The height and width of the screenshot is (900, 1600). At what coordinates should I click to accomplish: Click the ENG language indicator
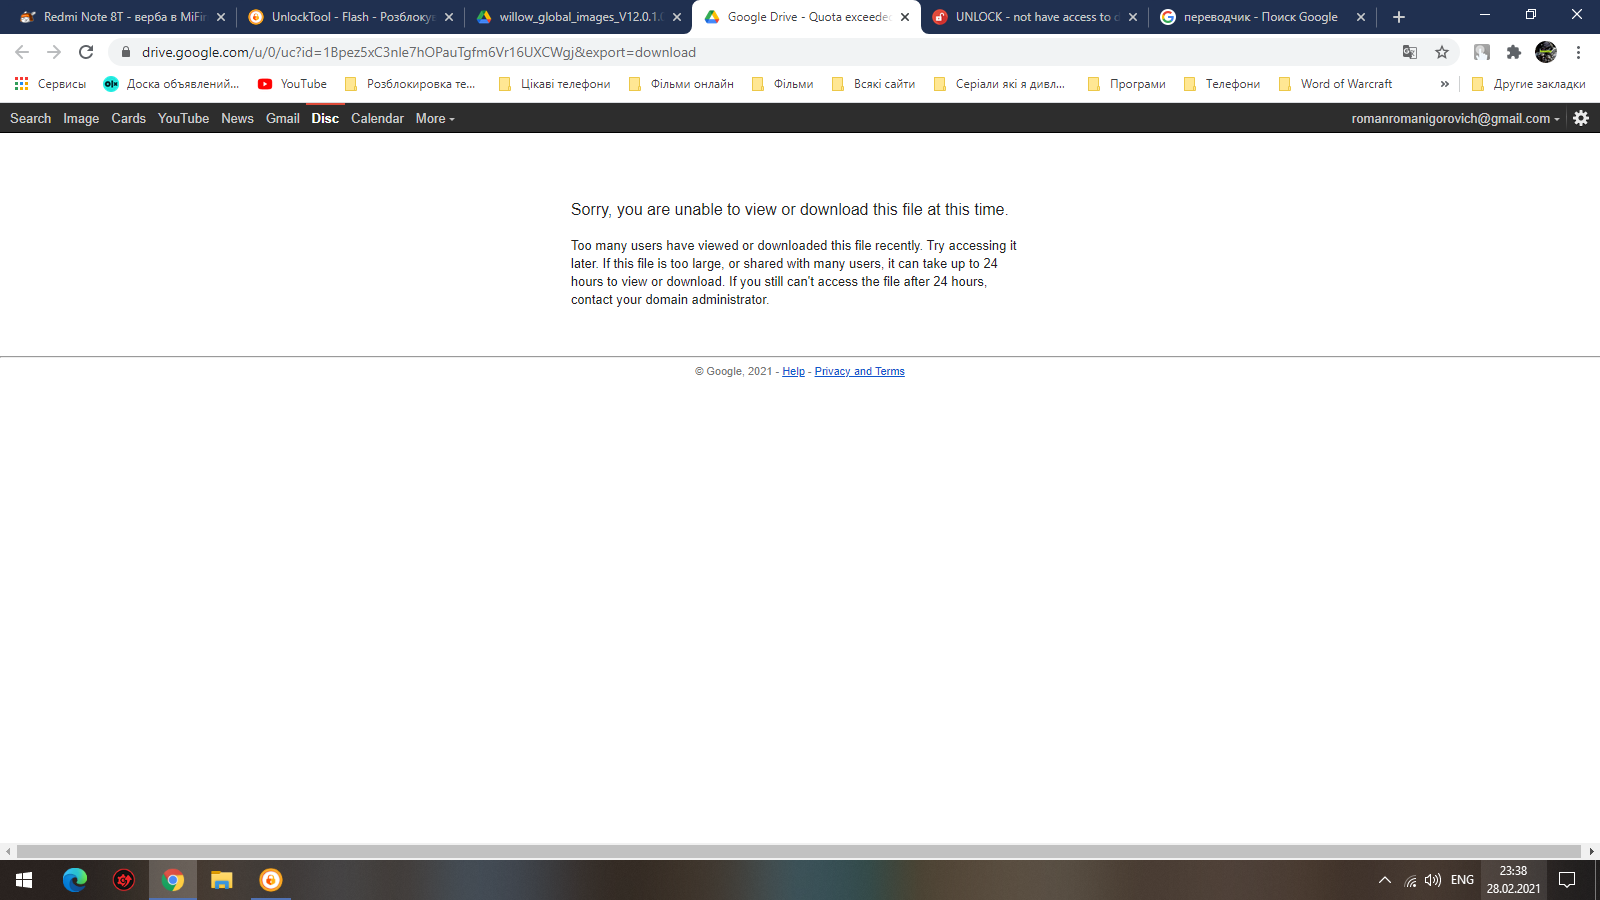(x=1462, y=880)
